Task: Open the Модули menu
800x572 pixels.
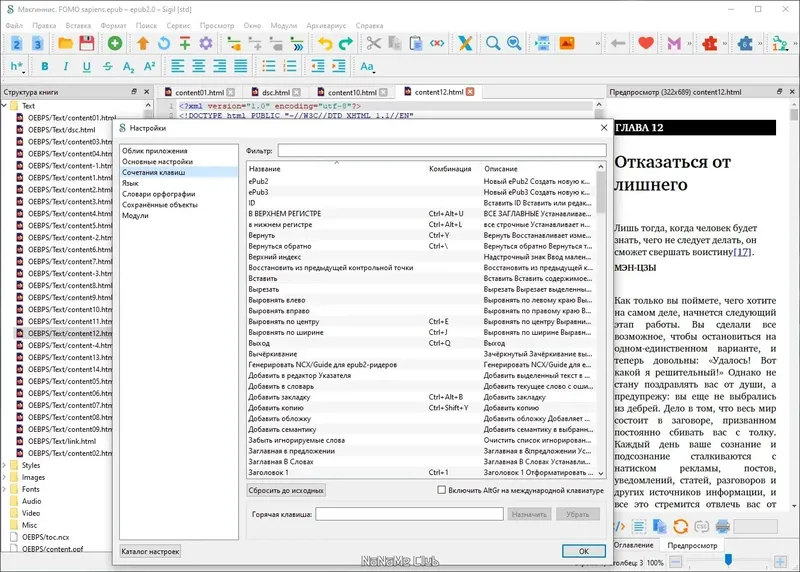Action: click(x=284, y=26)
